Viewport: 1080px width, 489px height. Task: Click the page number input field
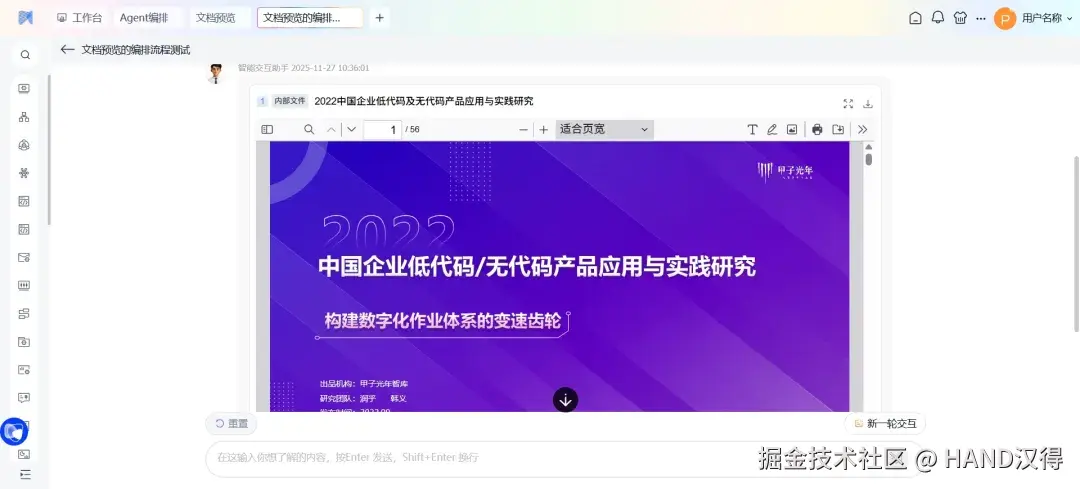click(x=382, y=129)
